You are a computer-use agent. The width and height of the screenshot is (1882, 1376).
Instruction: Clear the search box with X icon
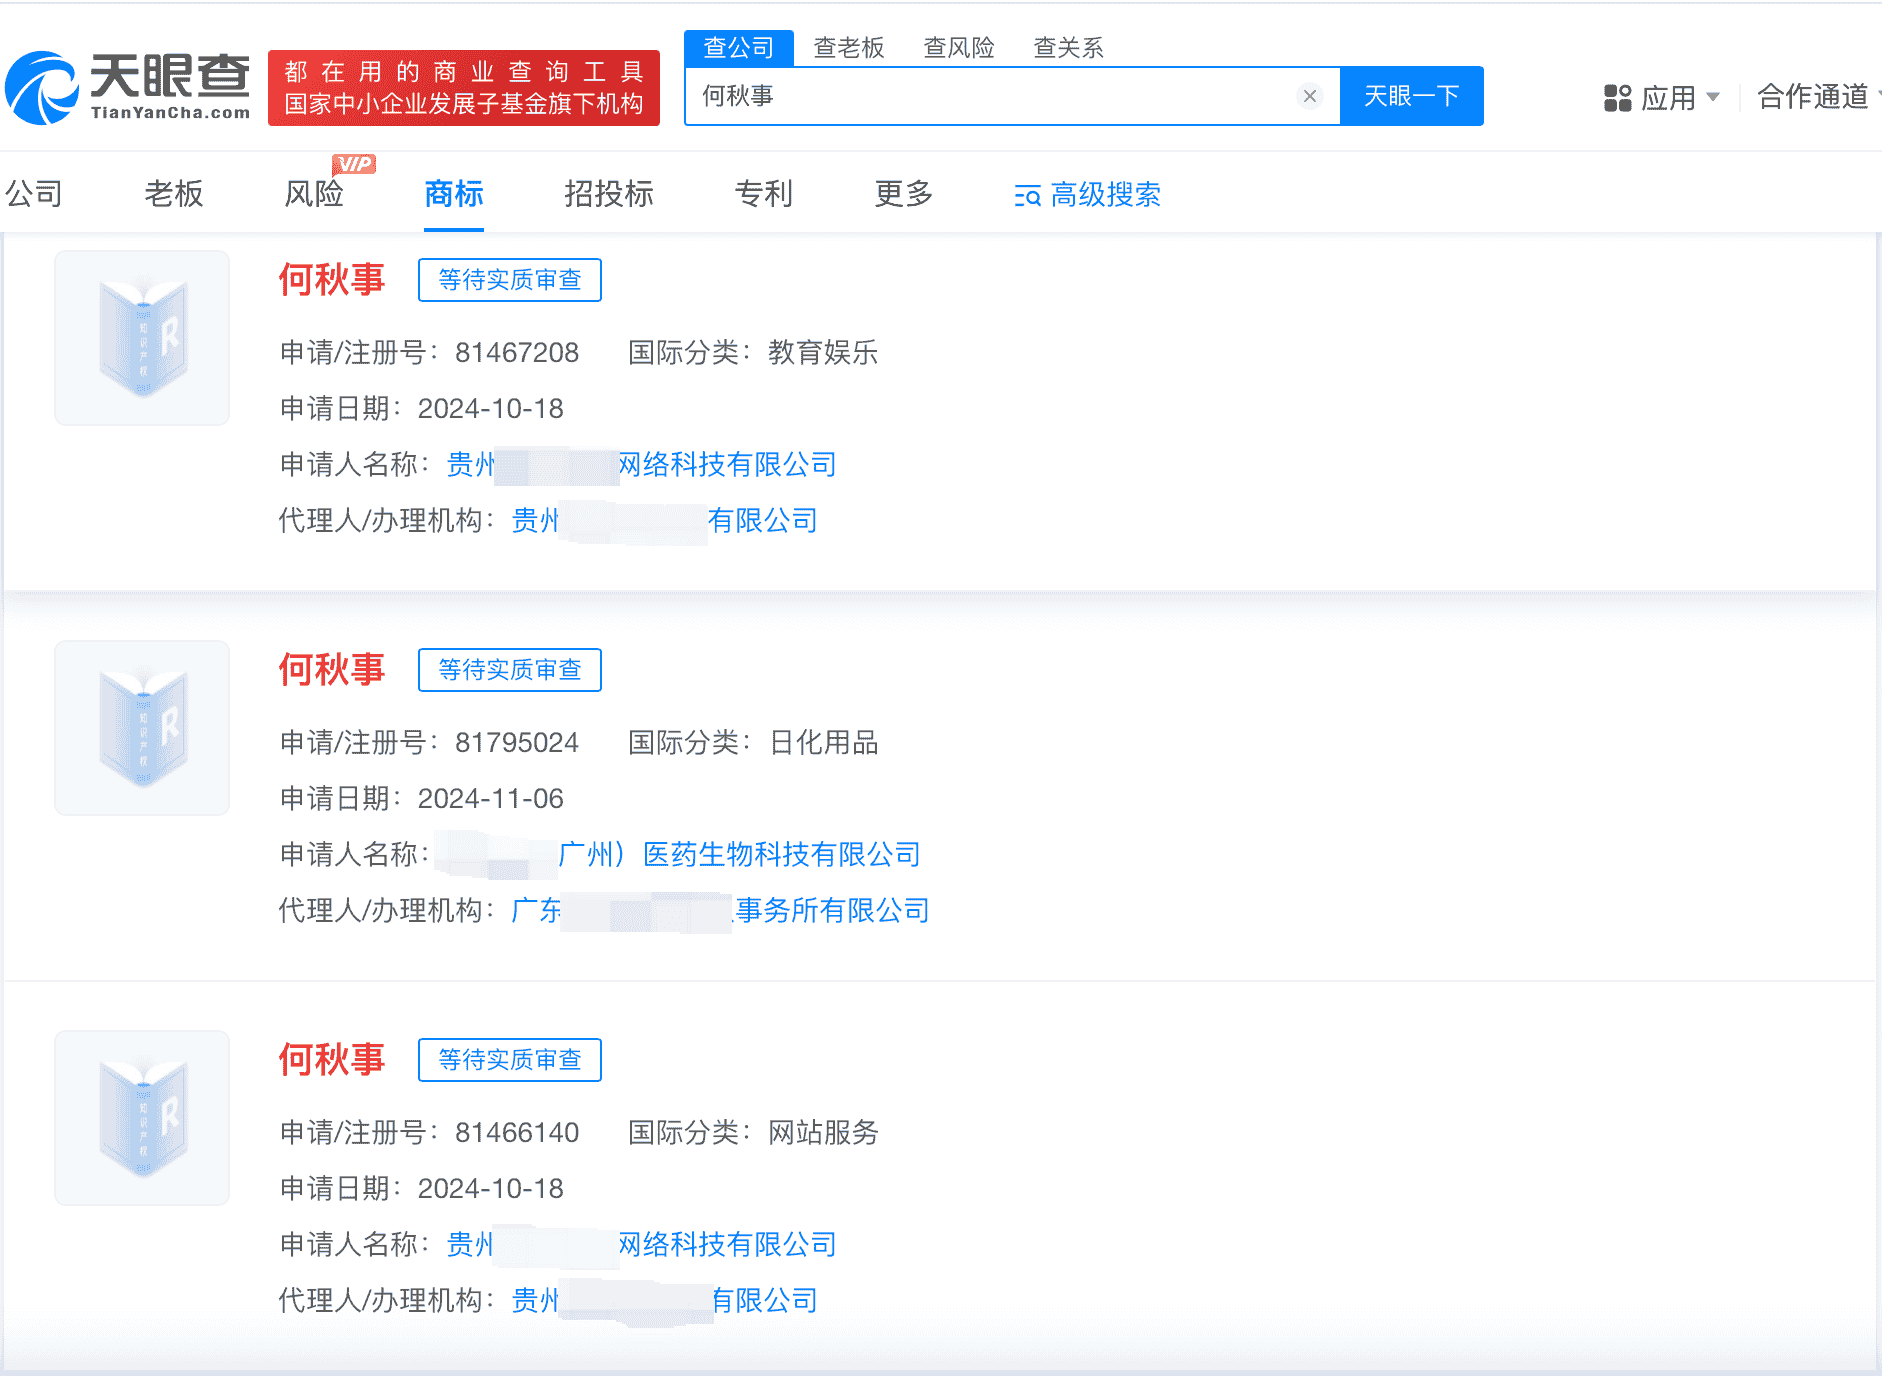tap(1309, 96)
